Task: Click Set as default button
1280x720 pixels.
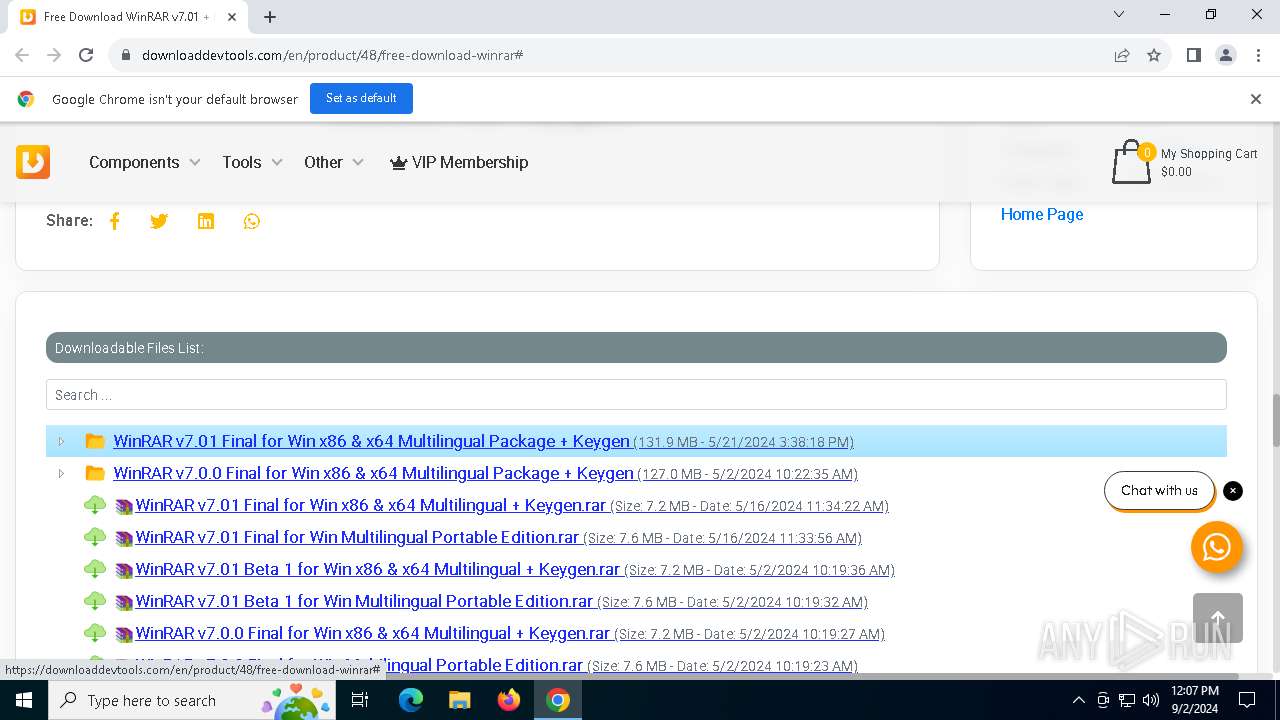Action: click(x=361, y=98)
